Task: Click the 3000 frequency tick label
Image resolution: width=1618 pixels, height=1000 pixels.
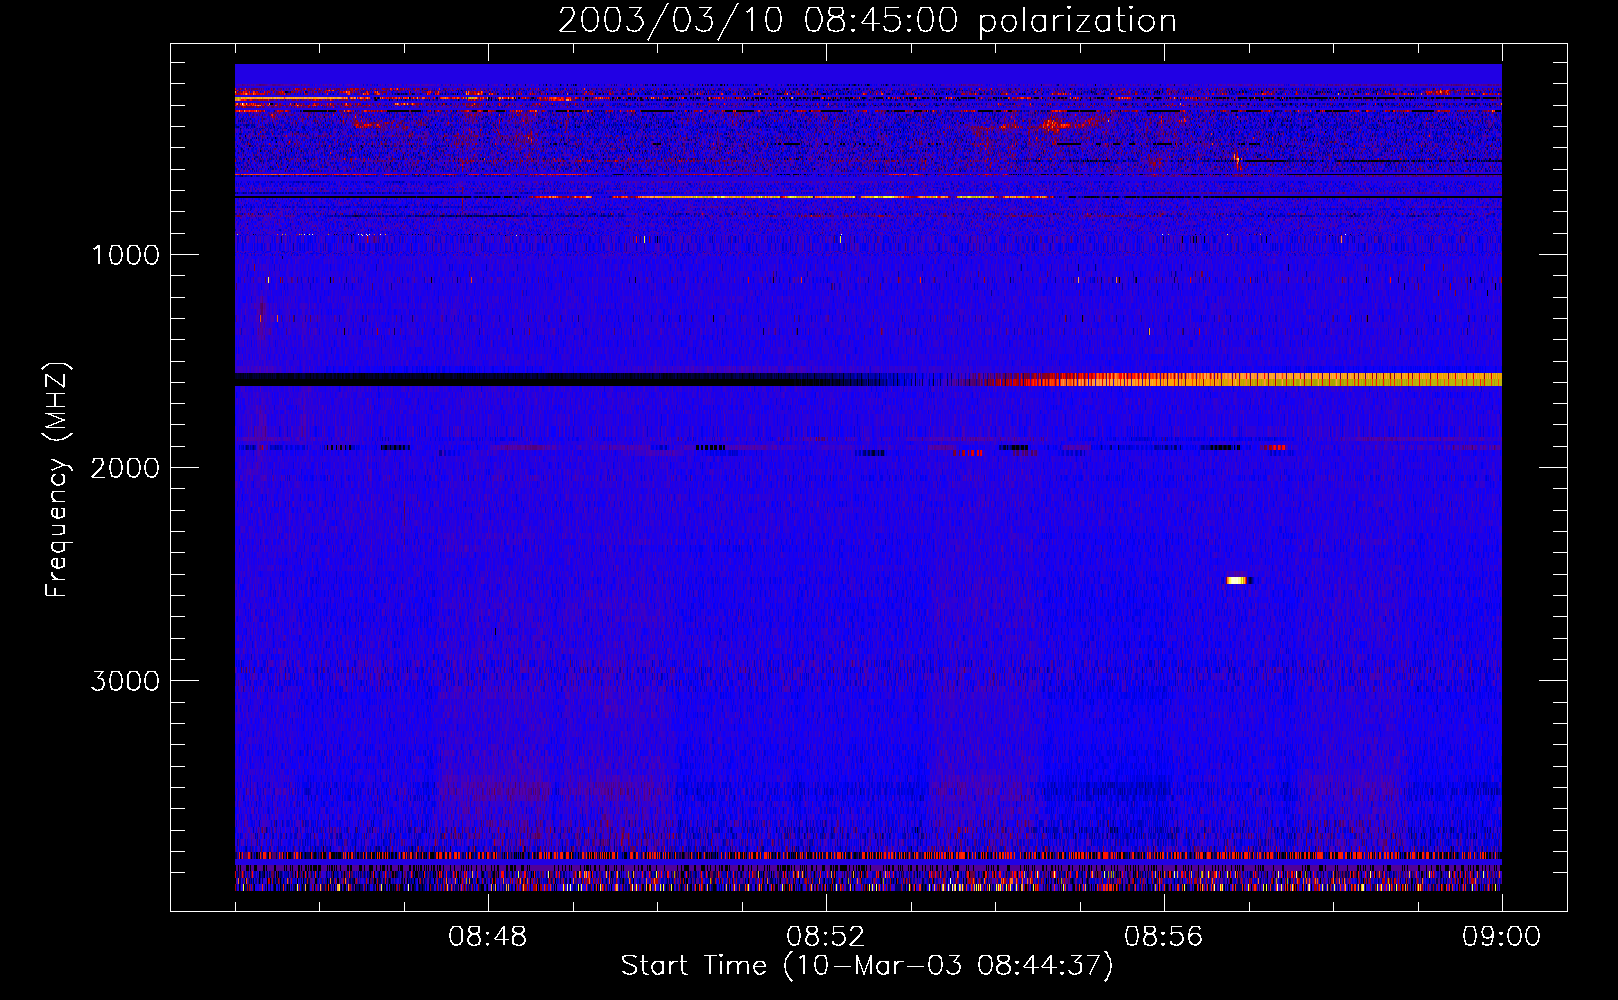Action: click(x=125, y=681)
